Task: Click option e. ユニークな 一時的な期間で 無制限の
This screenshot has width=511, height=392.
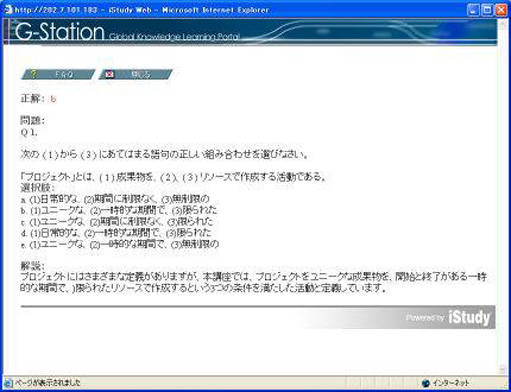Action: tap(120, 244)
